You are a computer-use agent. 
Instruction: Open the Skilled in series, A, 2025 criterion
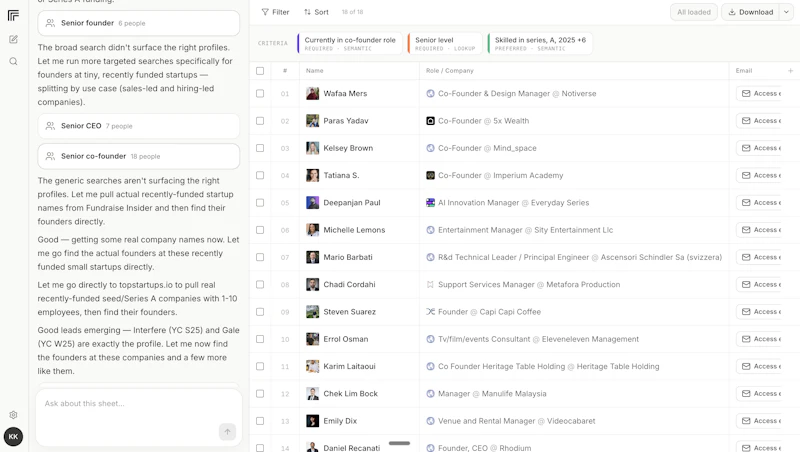tap(540, 43)
